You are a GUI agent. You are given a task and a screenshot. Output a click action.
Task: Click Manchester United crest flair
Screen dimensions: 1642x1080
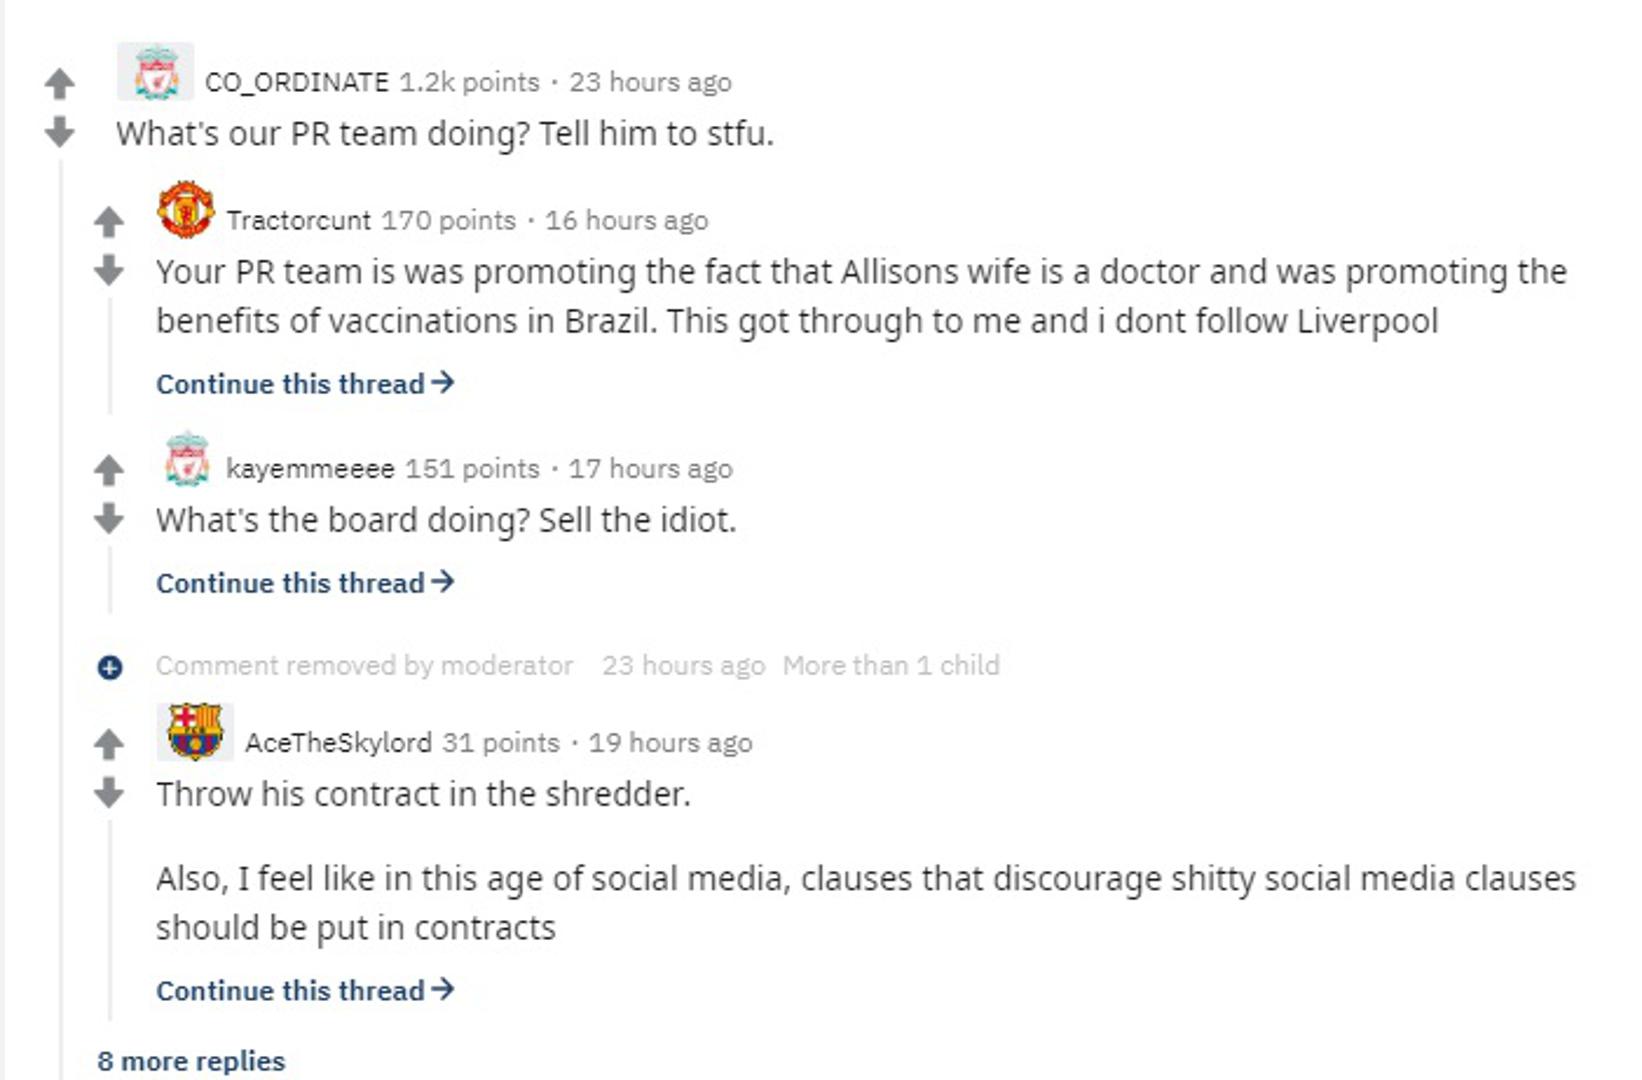186,210
